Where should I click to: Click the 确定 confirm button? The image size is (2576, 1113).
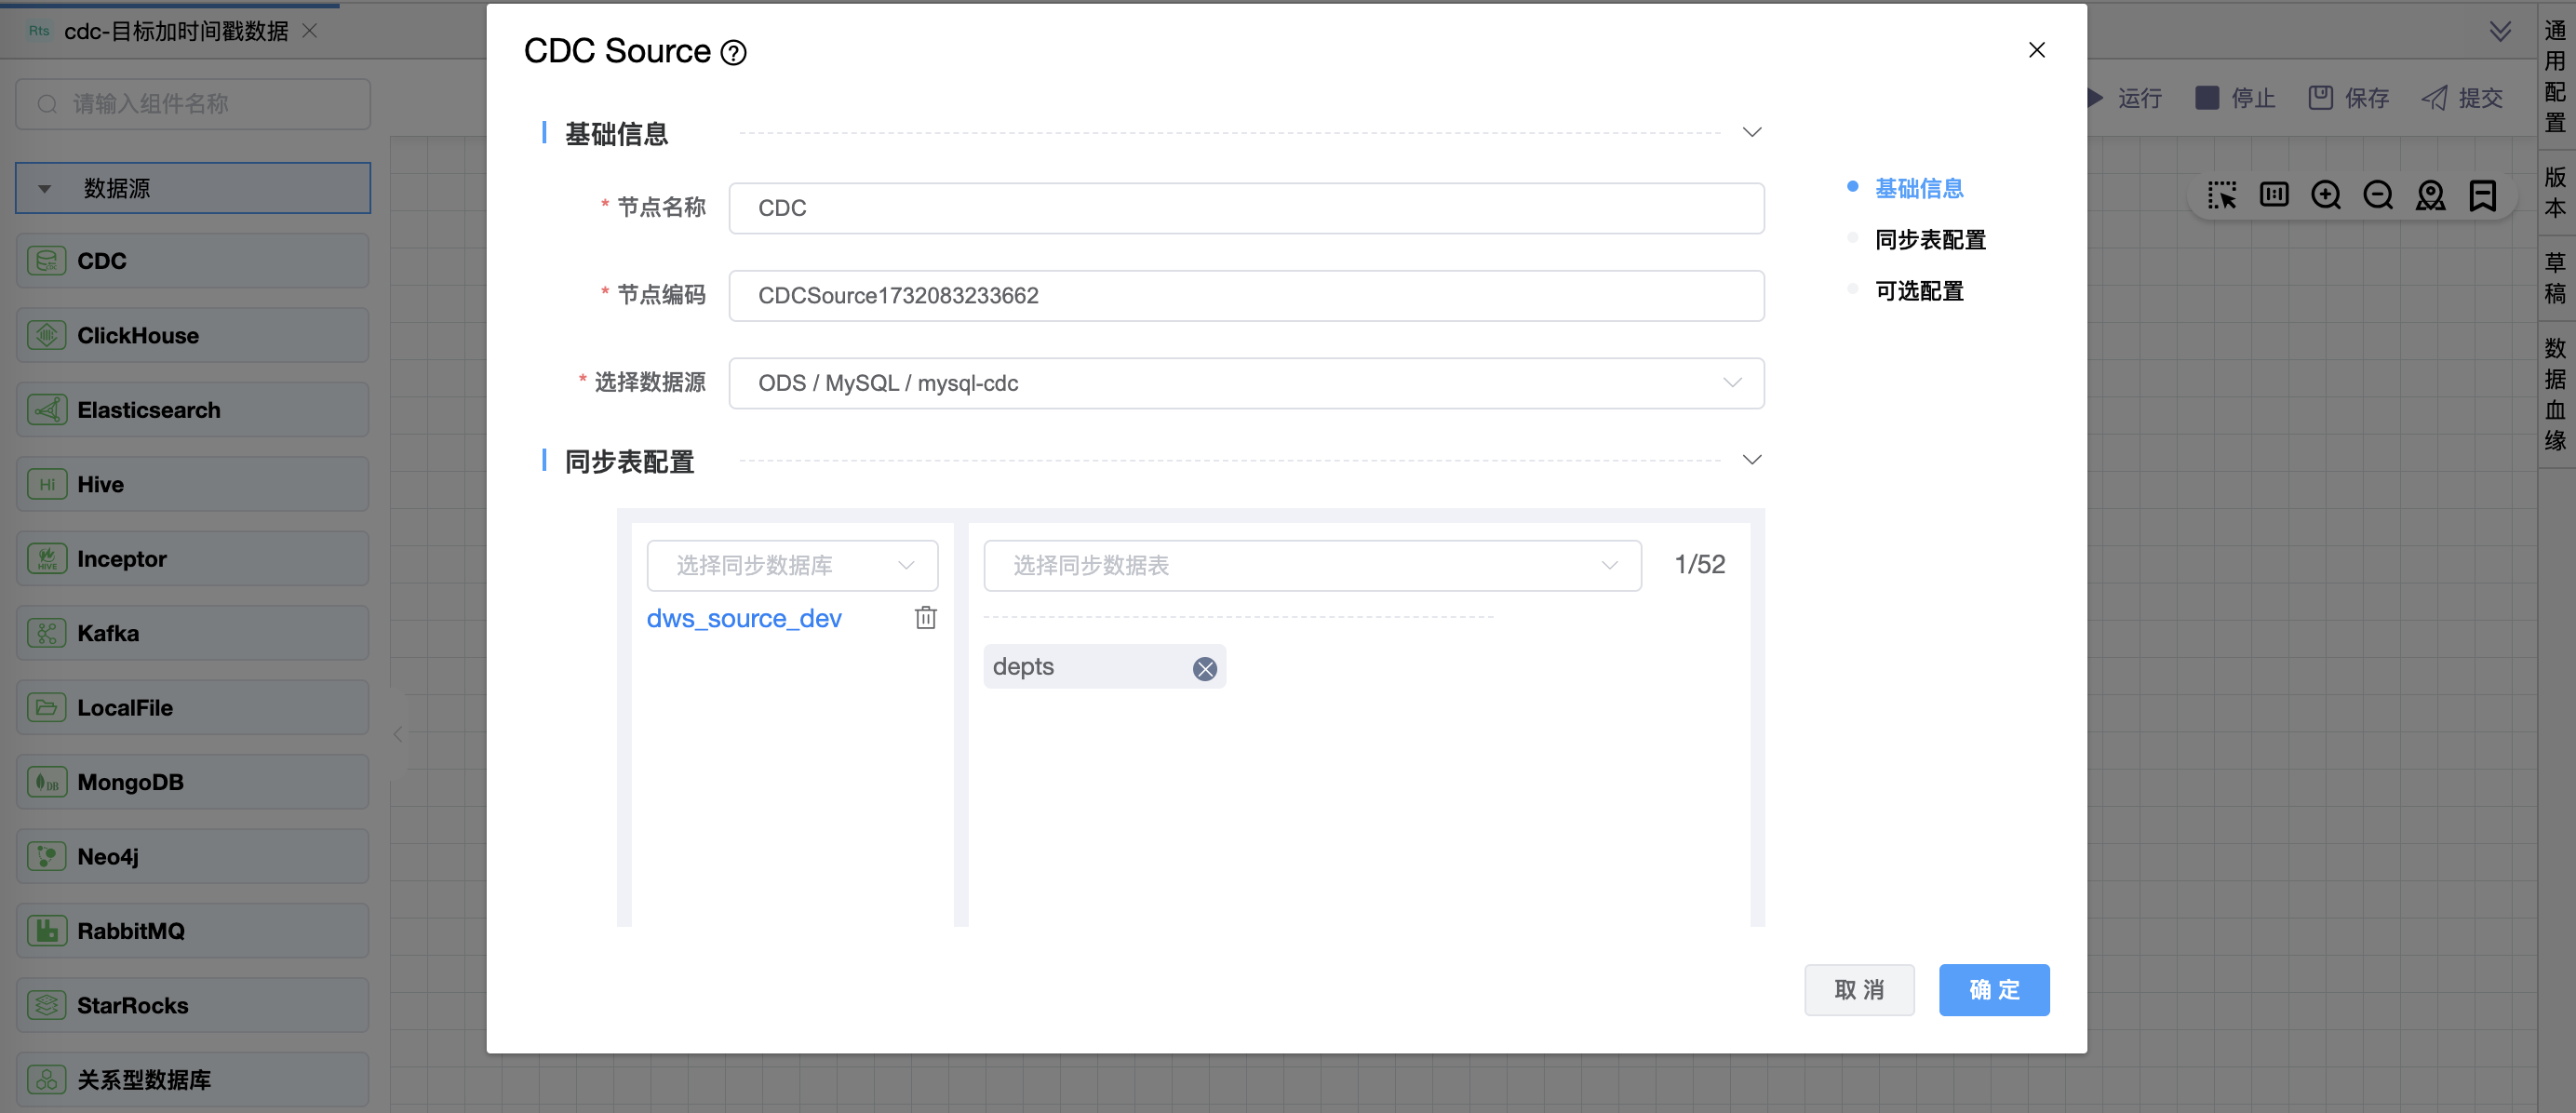point(1993,989)
